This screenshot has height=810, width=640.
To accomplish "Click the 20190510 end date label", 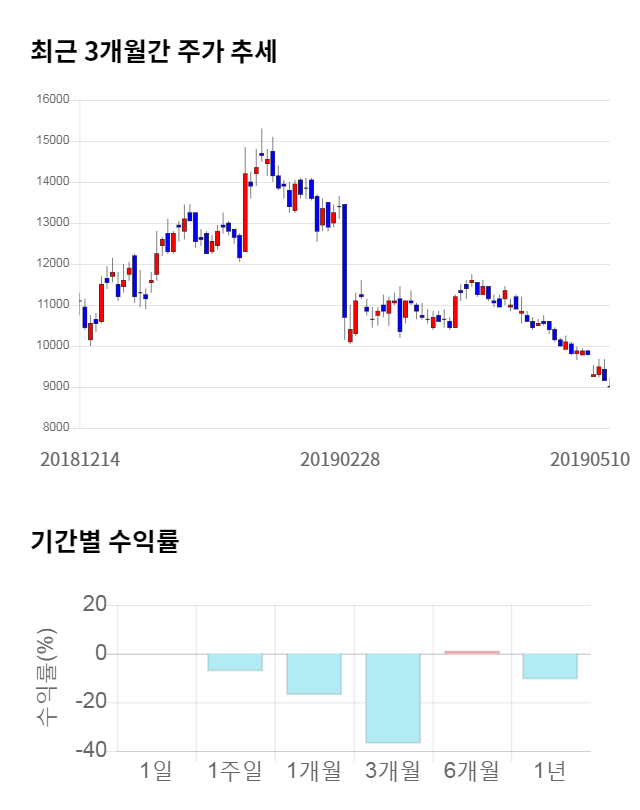I will (590, 460).
